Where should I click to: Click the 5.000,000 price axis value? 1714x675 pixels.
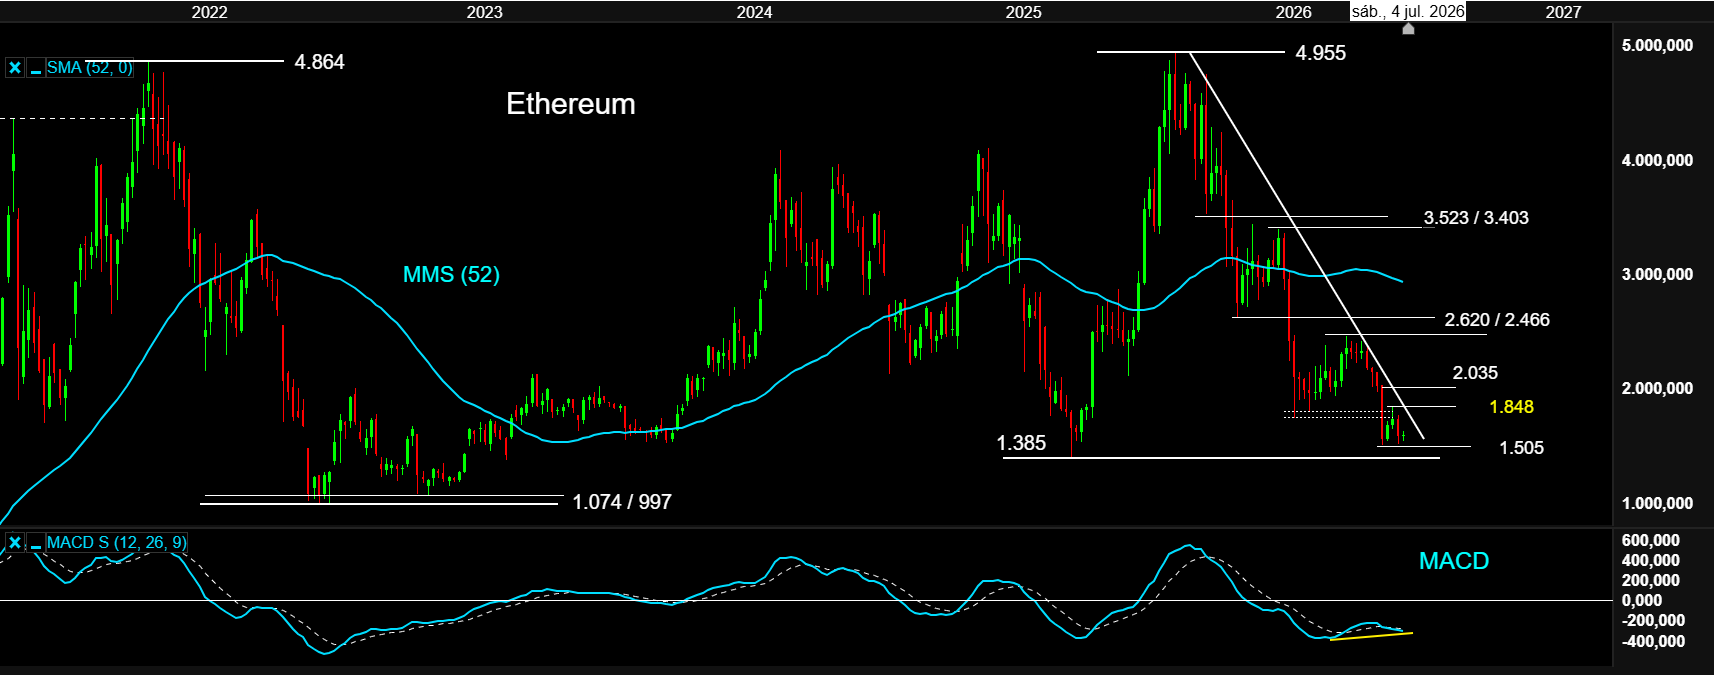click(x=1657, y=46)
